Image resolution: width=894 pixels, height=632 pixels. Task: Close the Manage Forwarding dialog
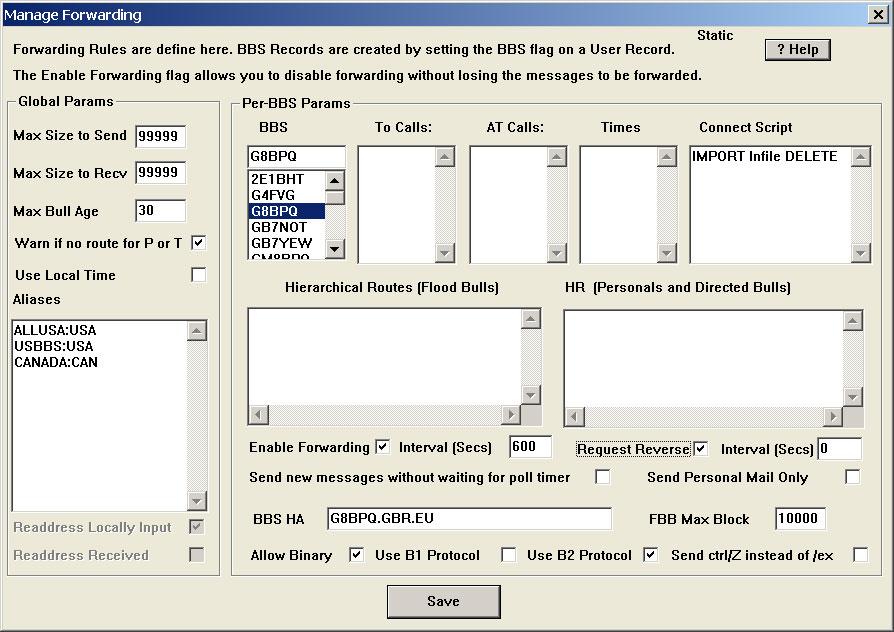[878, 14]
